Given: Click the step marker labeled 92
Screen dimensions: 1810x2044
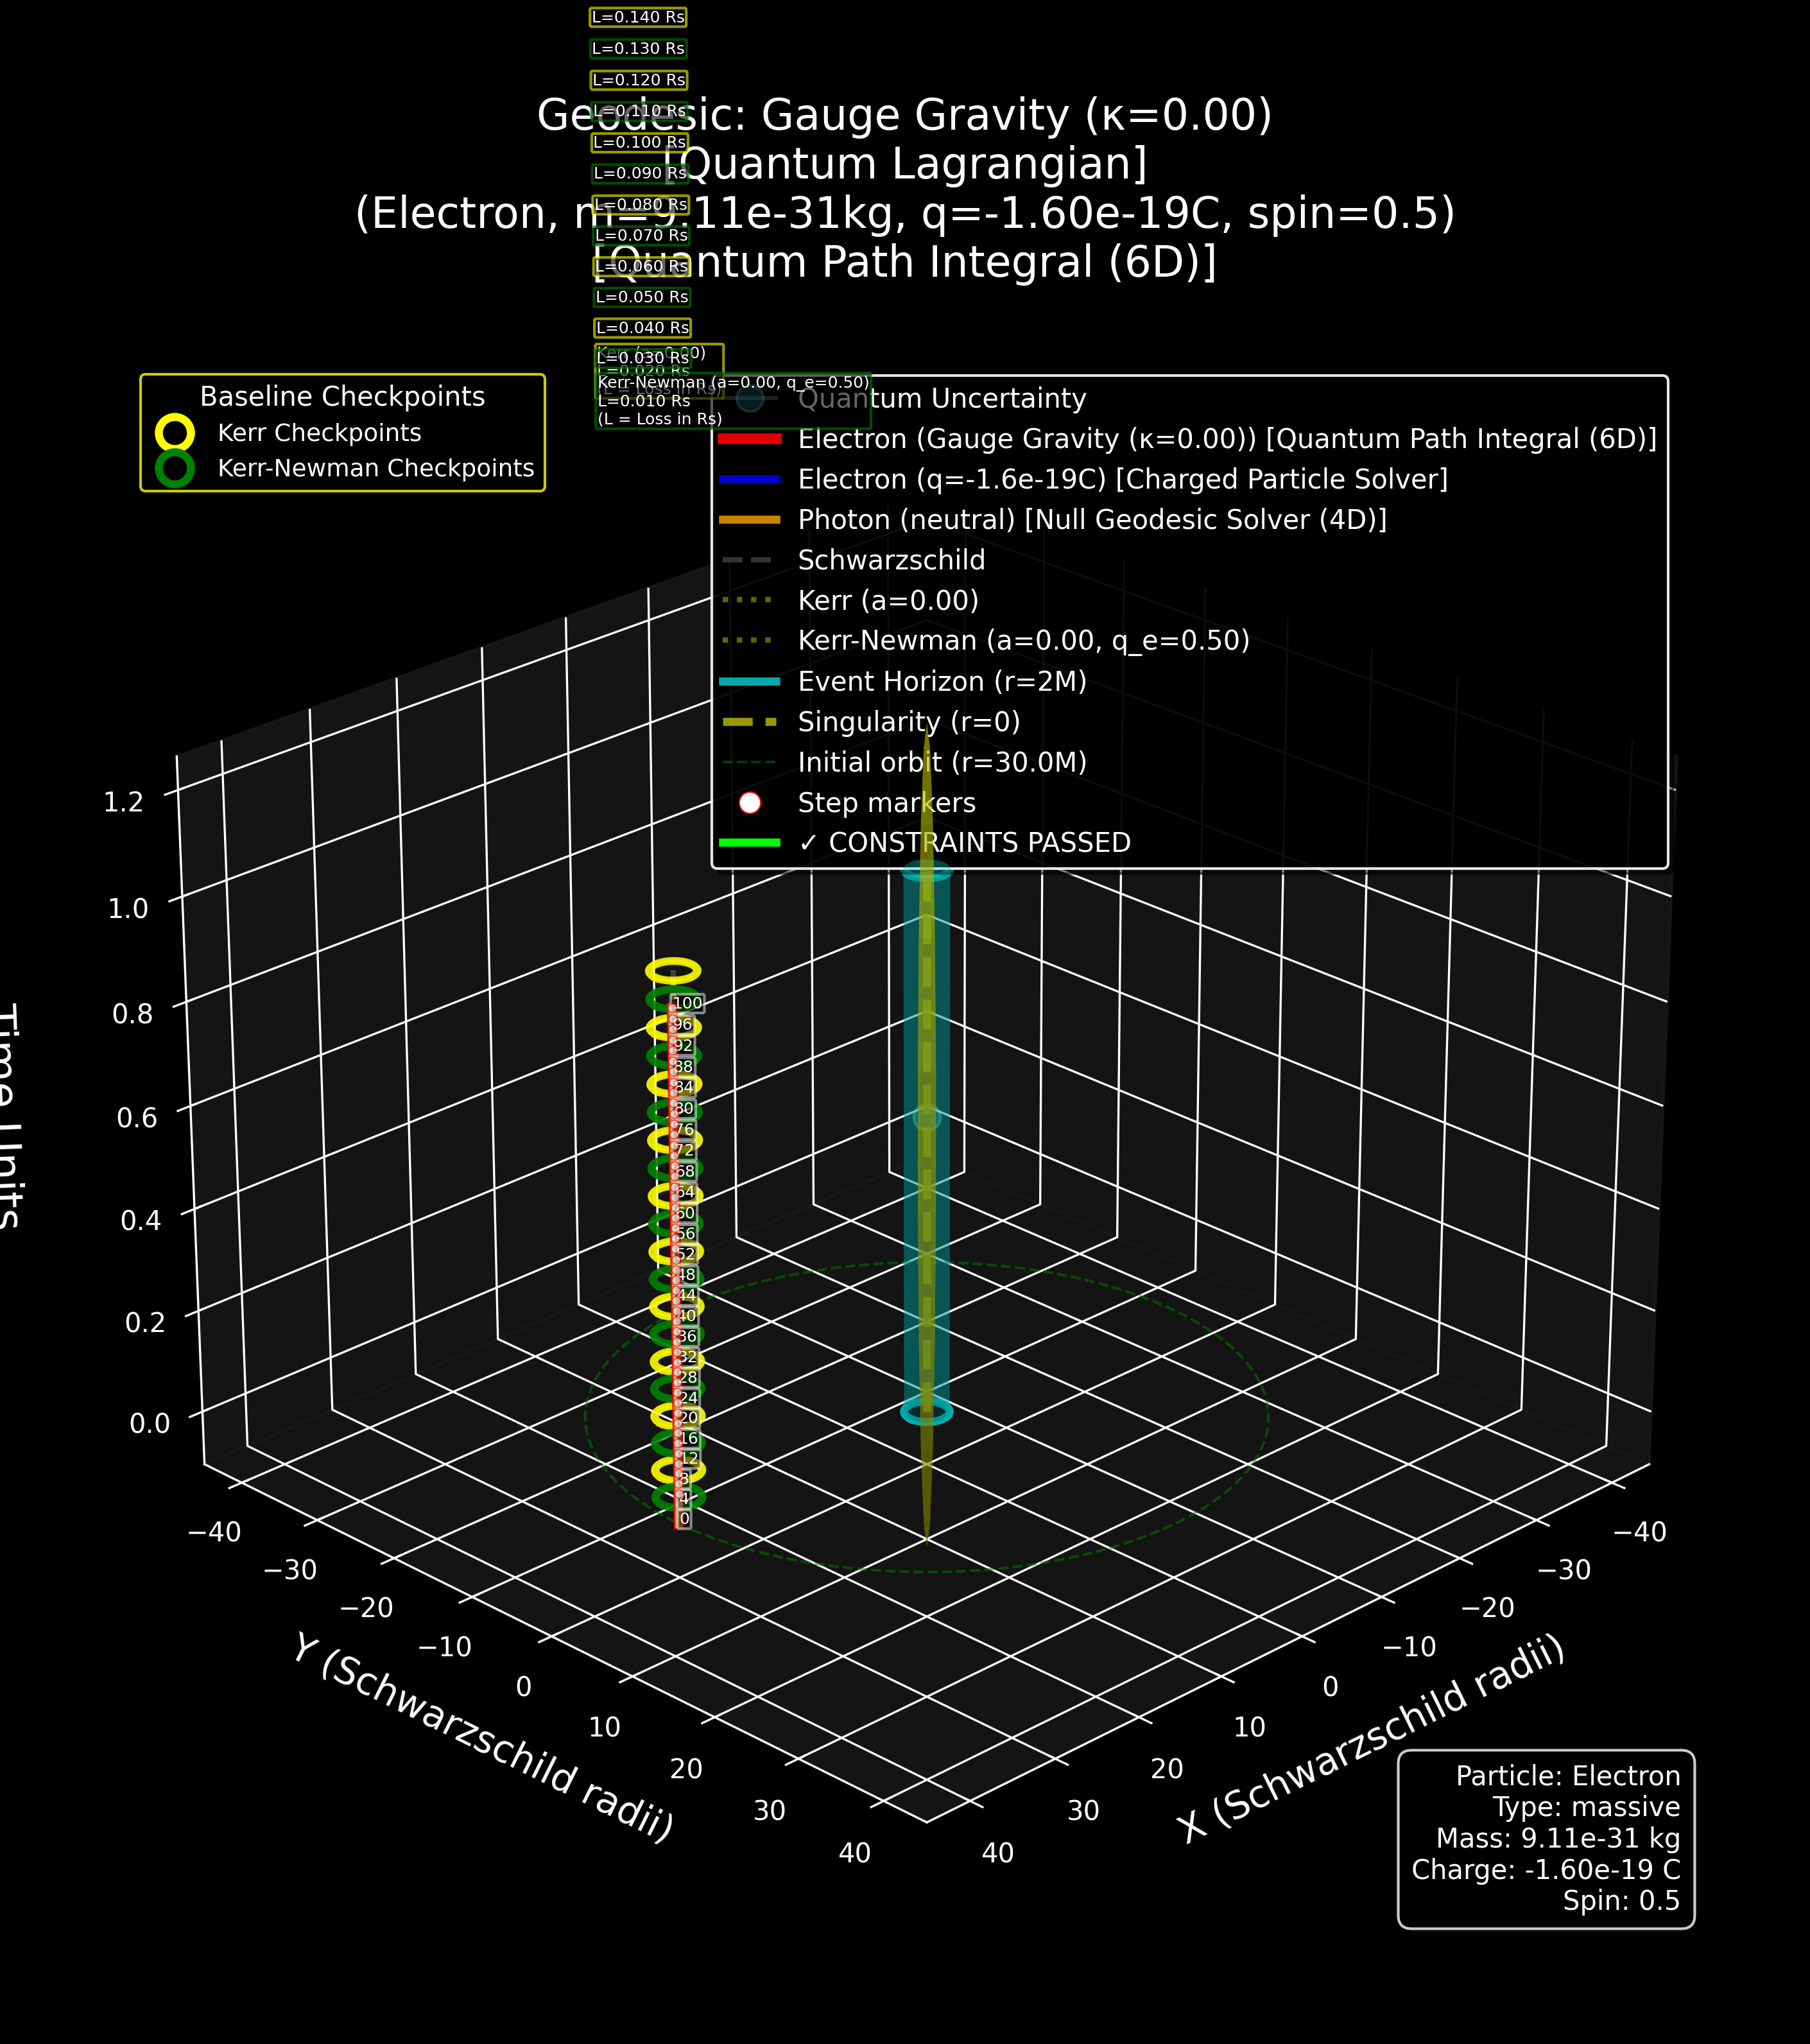Looking at the screenshot, I should pos(683,1045).
